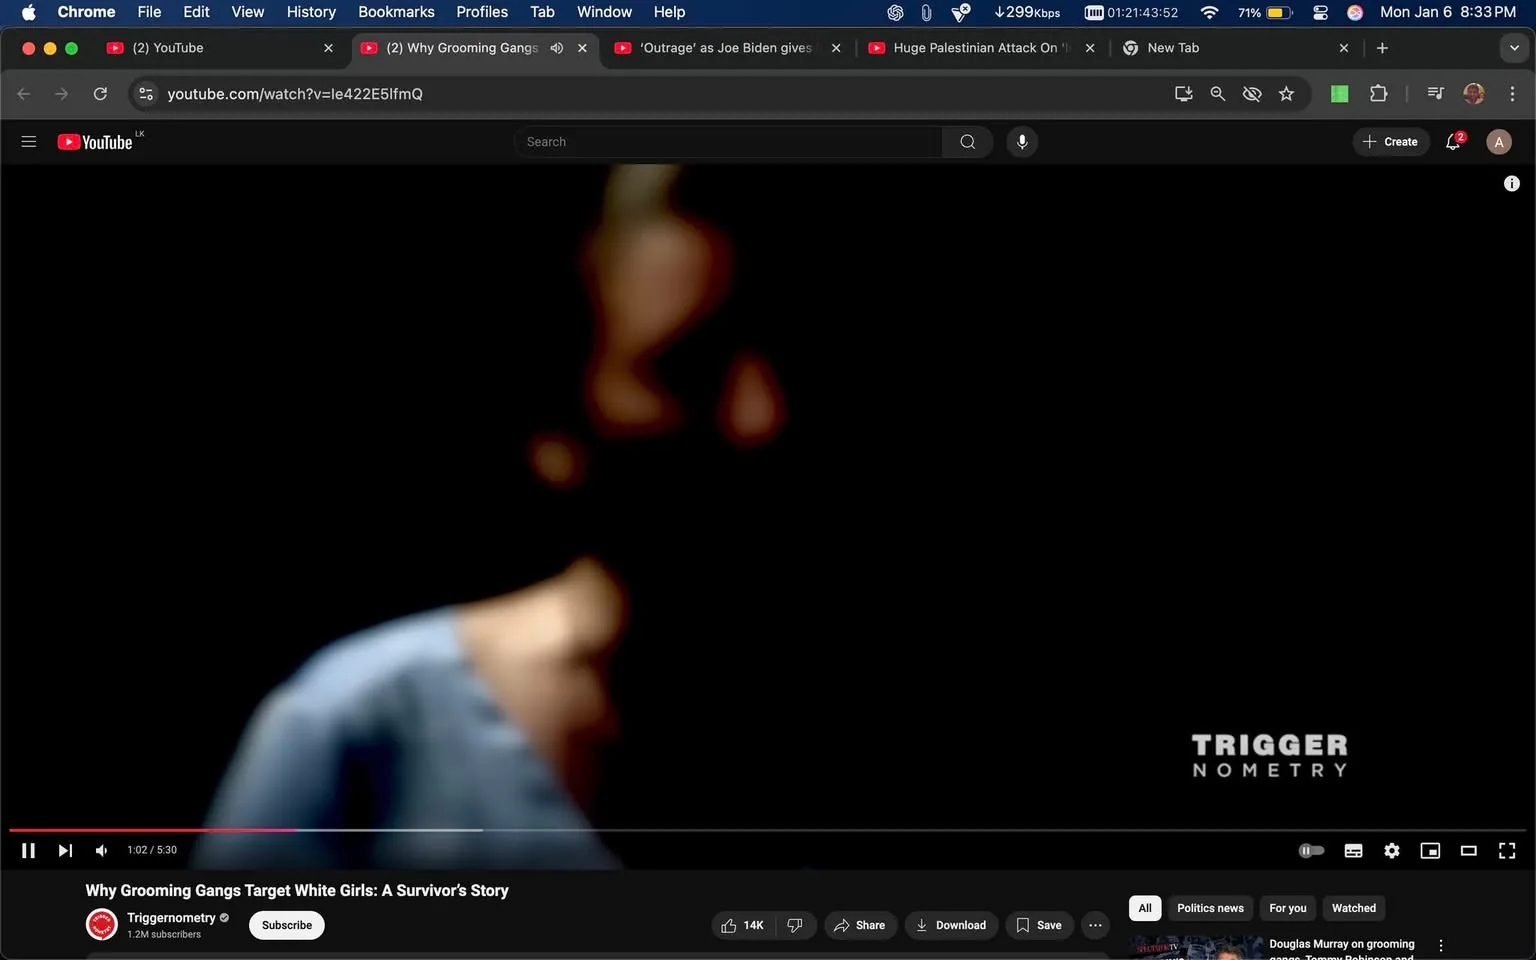Click the Triggernometry channel avatar
This screenshot has width=1536, height=960.
click(x=101, y=924)
